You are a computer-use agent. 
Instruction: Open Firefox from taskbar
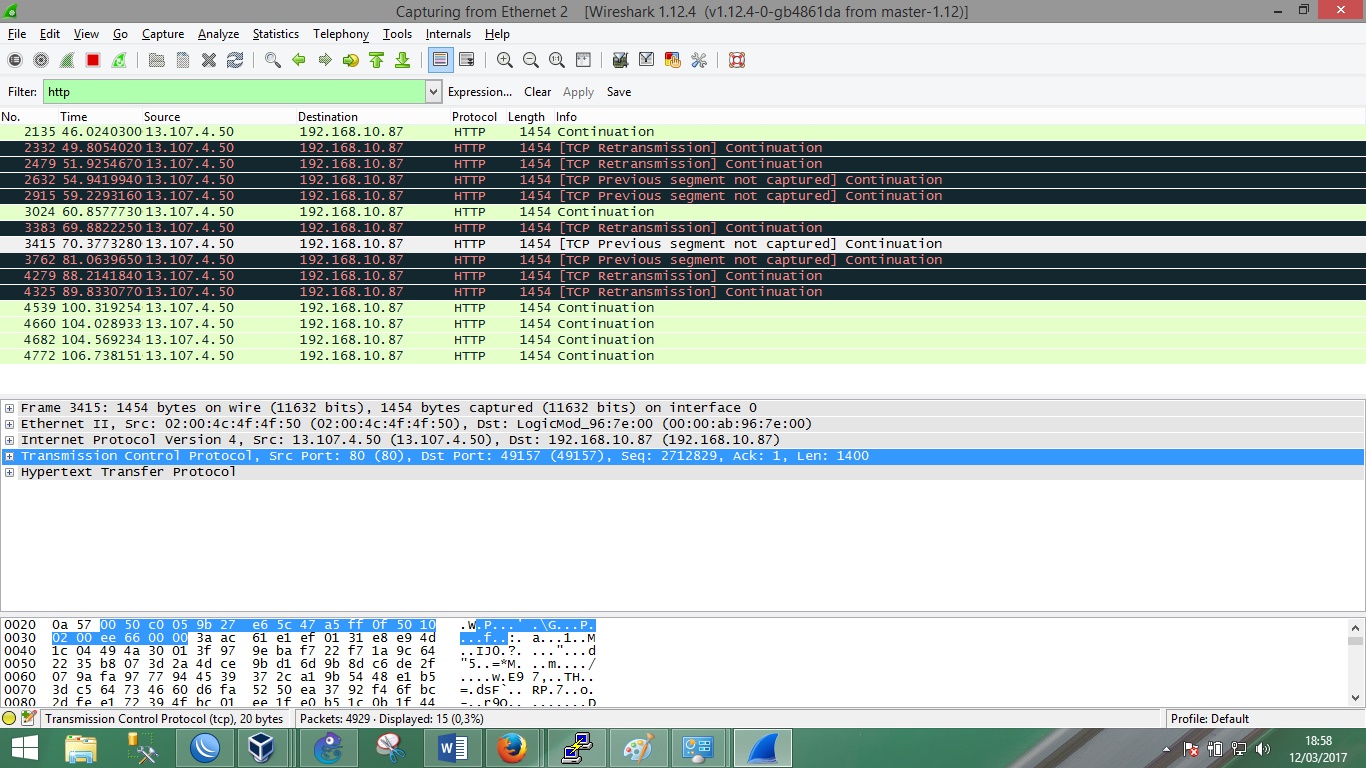coord(512,748)
